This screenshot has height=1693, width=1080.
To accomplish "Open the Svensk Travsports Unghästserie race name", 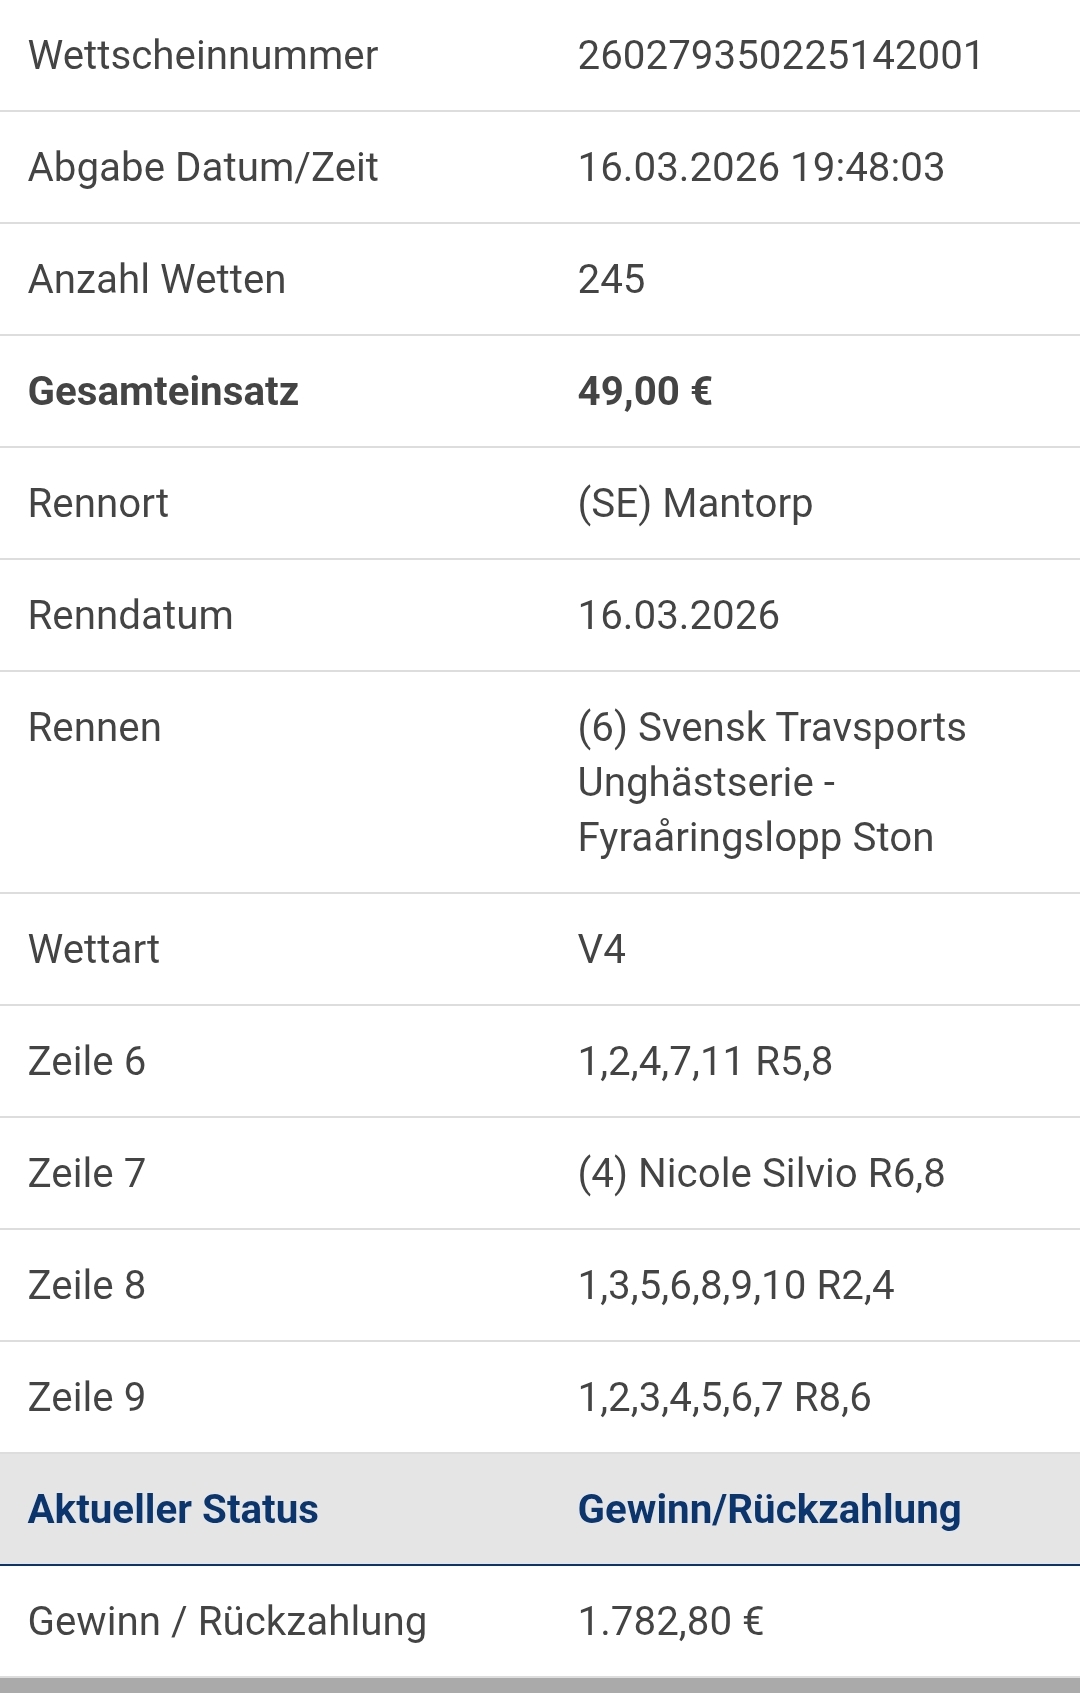I will (771, 782).
